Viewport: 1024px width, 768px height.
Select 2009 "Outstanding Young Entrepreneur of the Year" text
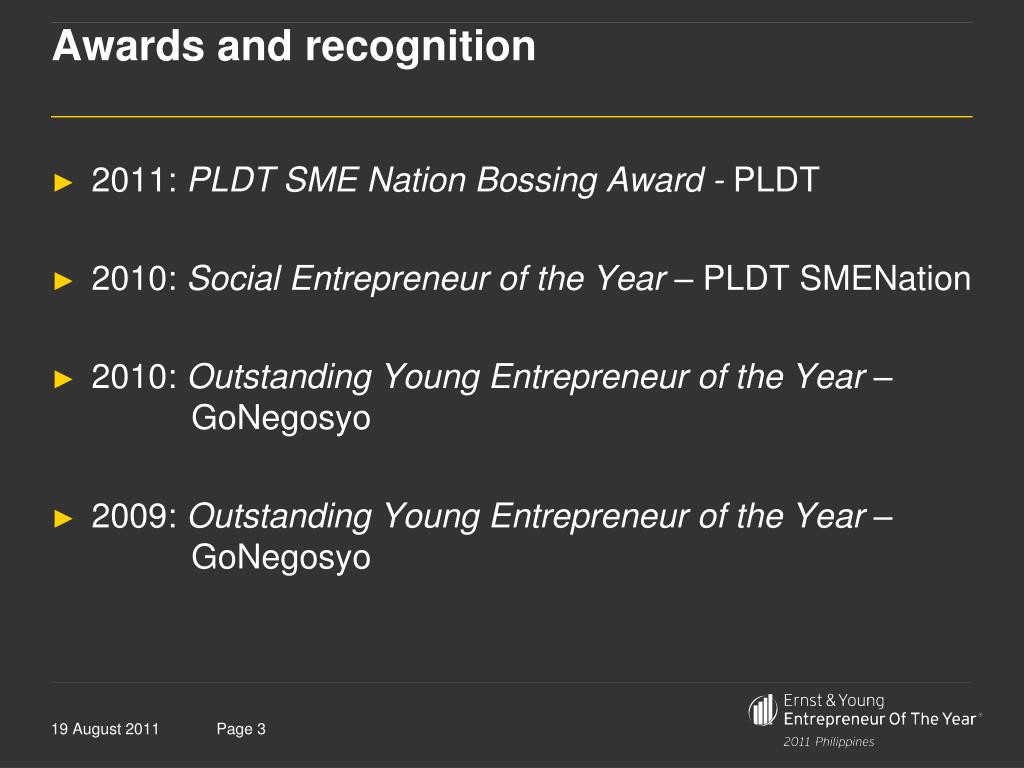point(527,516)
